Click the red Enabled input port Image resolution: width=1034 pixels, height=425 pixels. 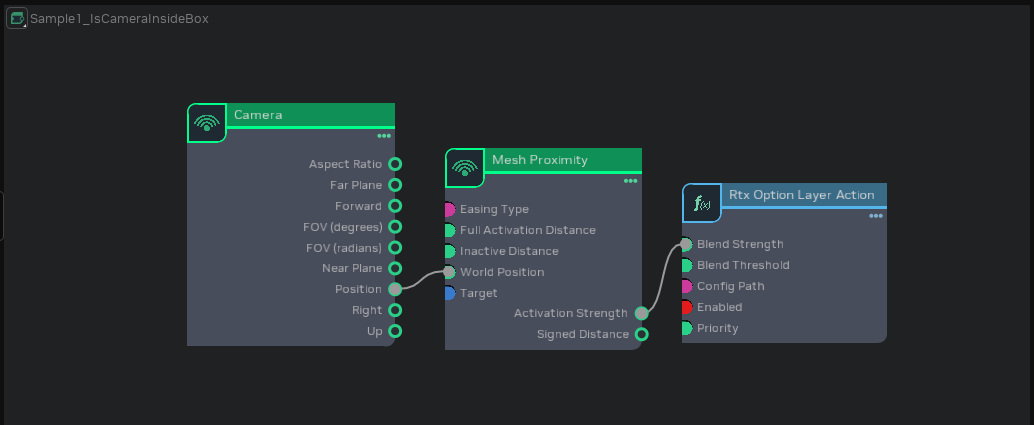pyautogui.click(x=686, y=307)
